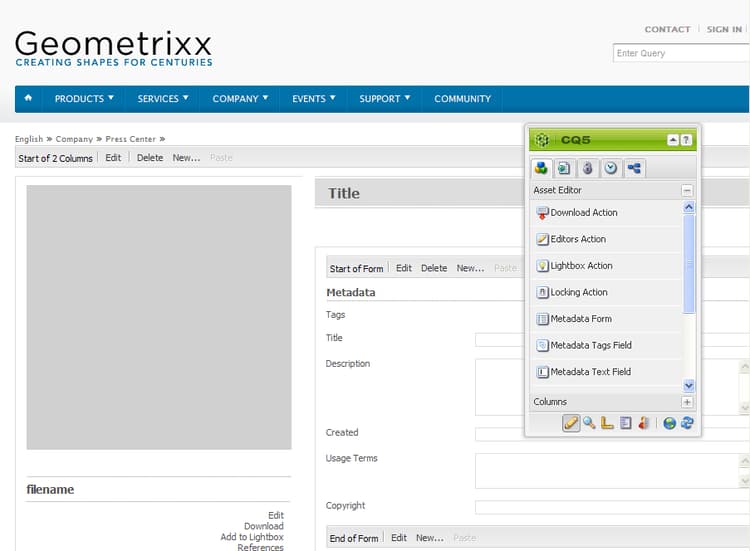Select the Metadata Tags Field component
The height and width of the screenshot is (551, 750).
point(607,345)
